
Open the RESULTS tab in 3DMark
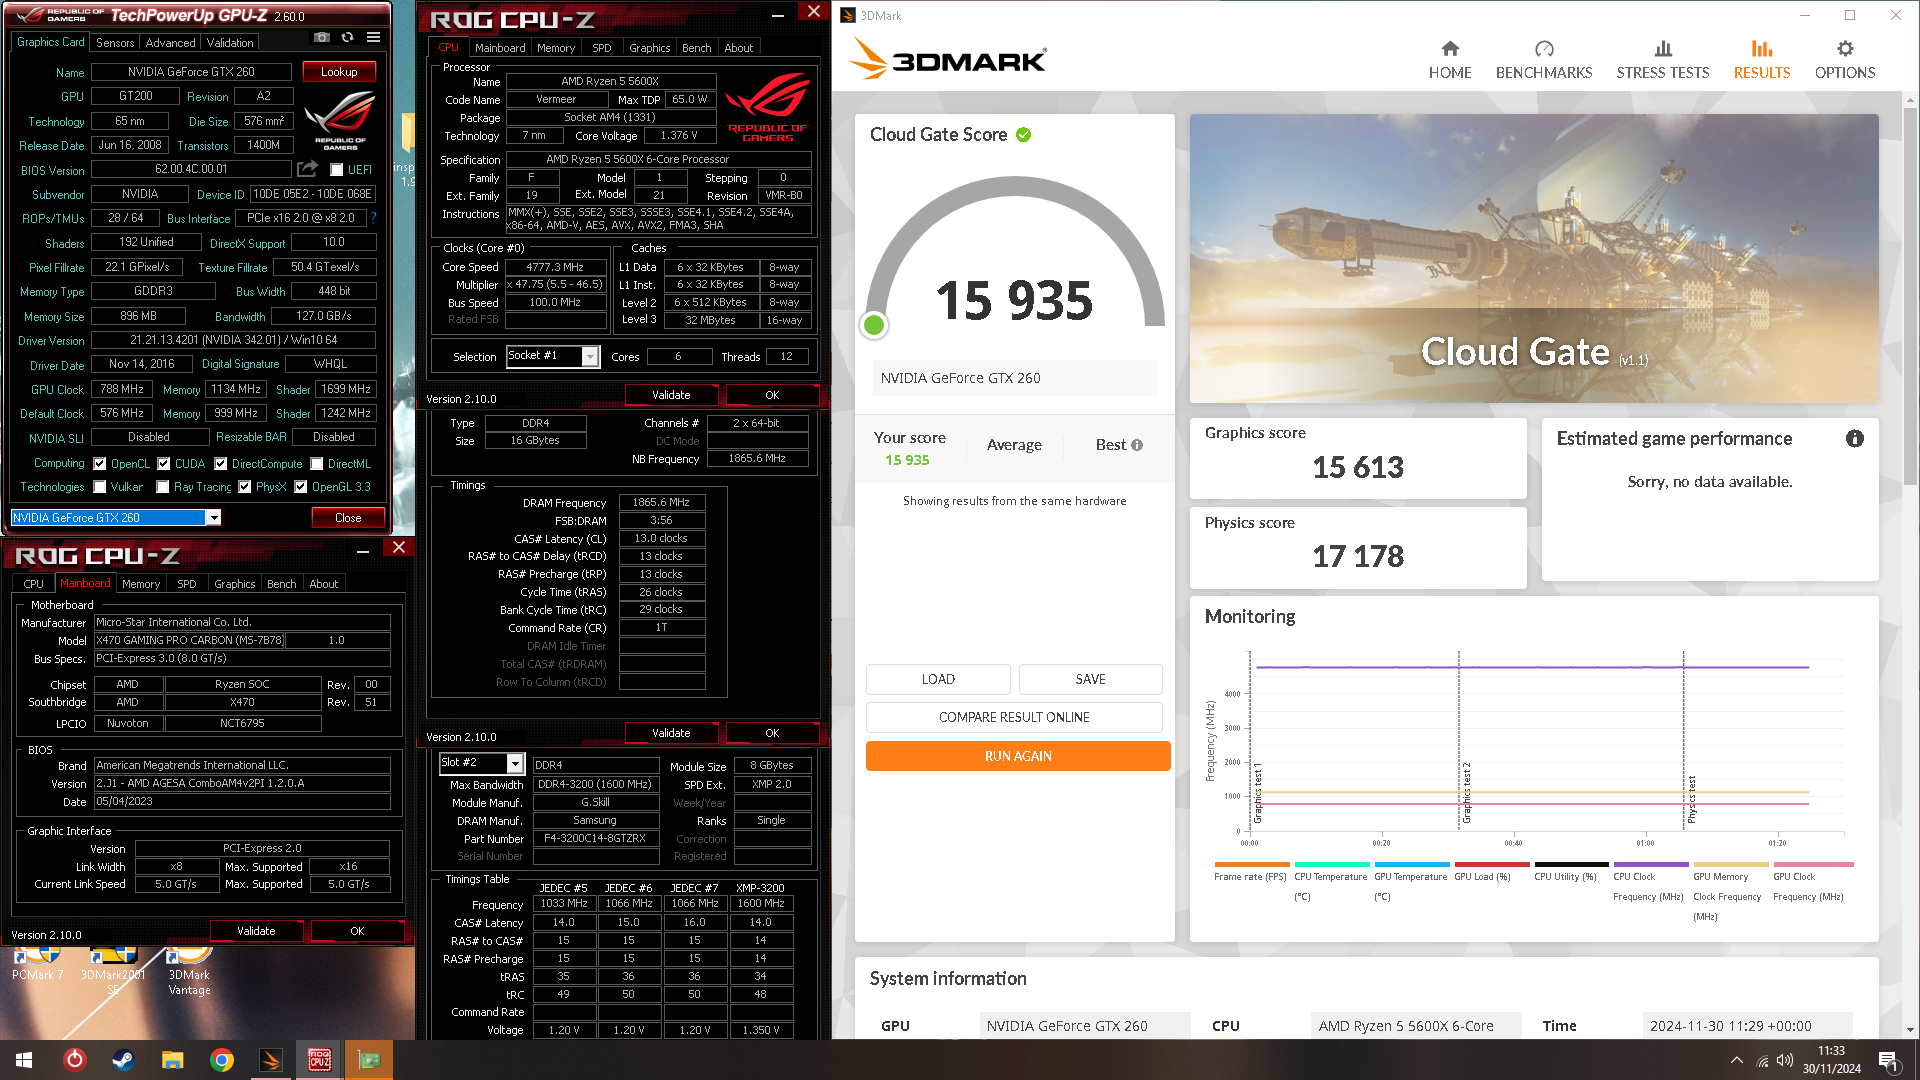pos(1761,60)
